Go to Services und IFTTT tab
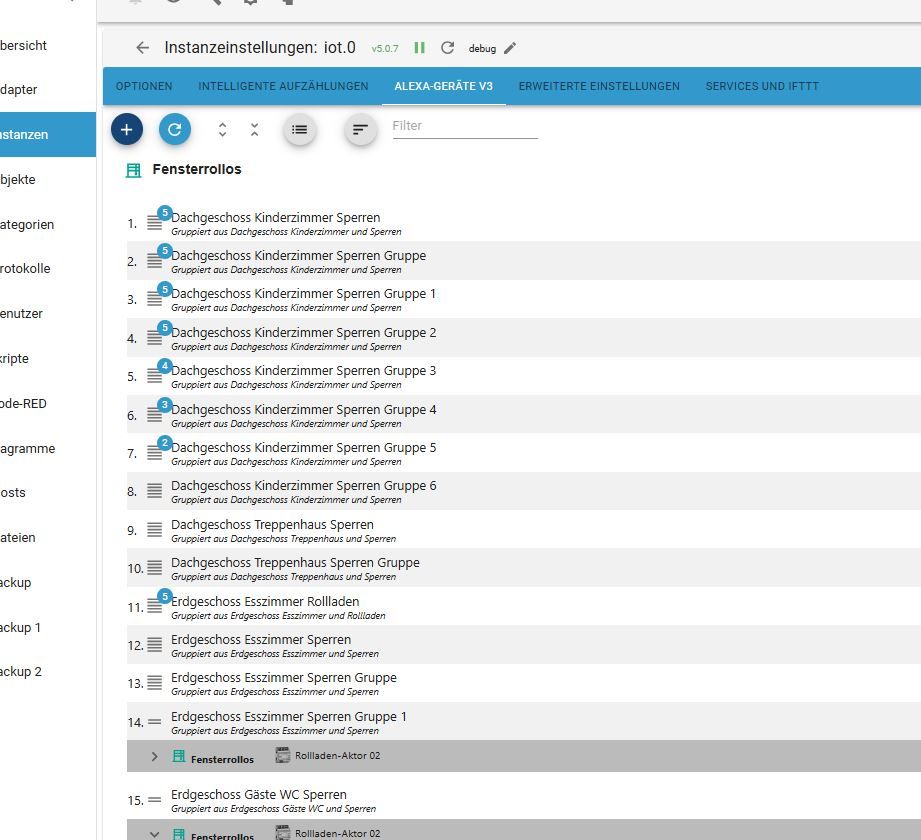Viewport: 921px width, 840px height. coord(762,86)
